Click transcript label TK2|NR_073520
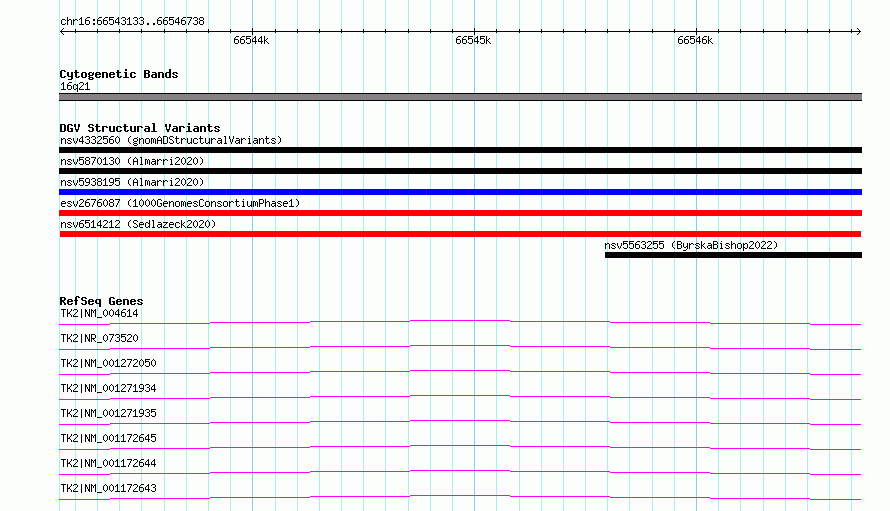 coord(99,338)
